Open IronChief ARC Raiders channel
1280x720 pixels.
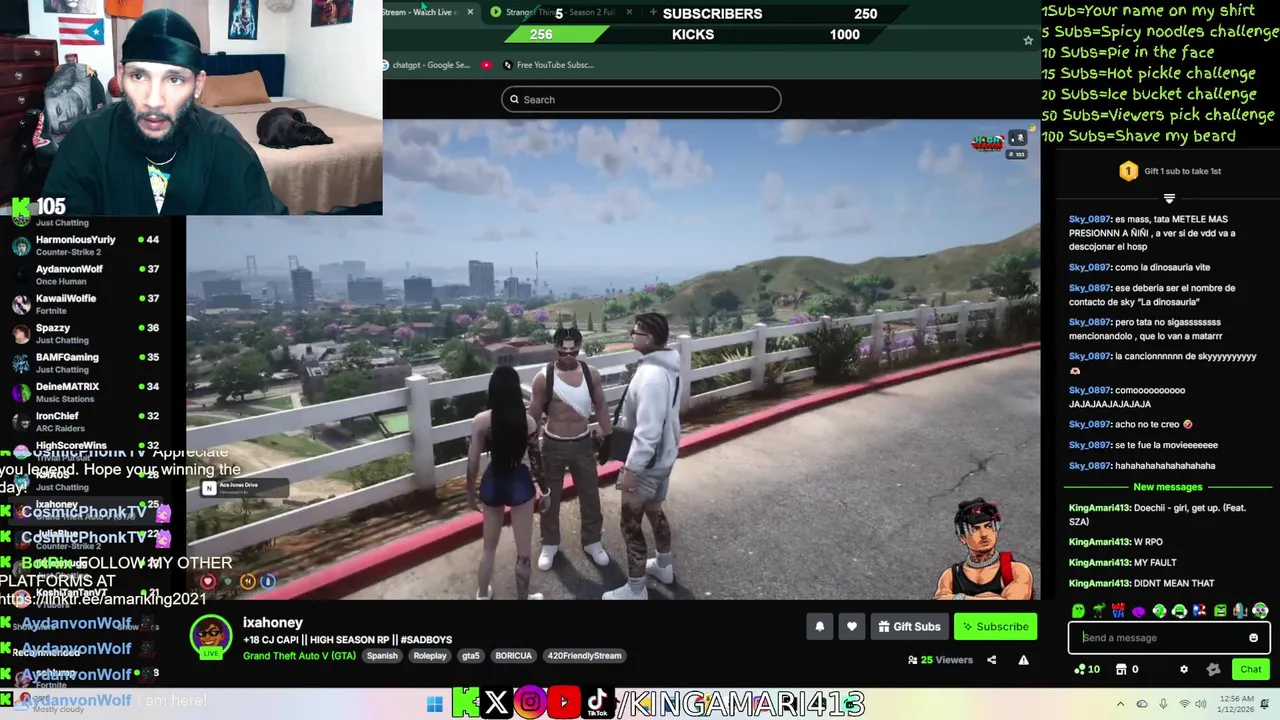pos(85,421)
